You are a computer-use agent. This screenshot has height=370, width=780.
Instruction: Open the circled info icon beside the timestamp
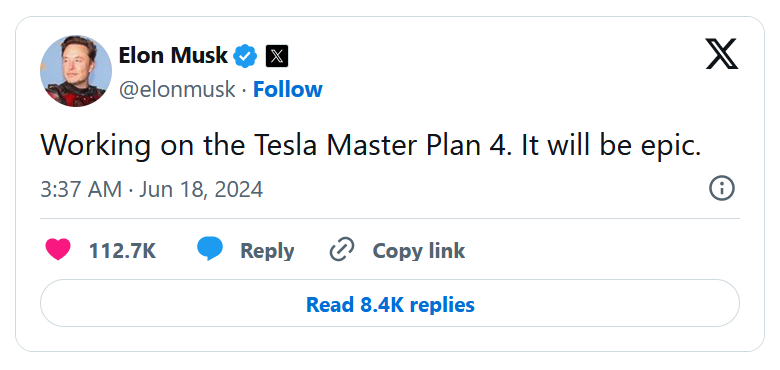pyautogui.click(x=722, y=189)
